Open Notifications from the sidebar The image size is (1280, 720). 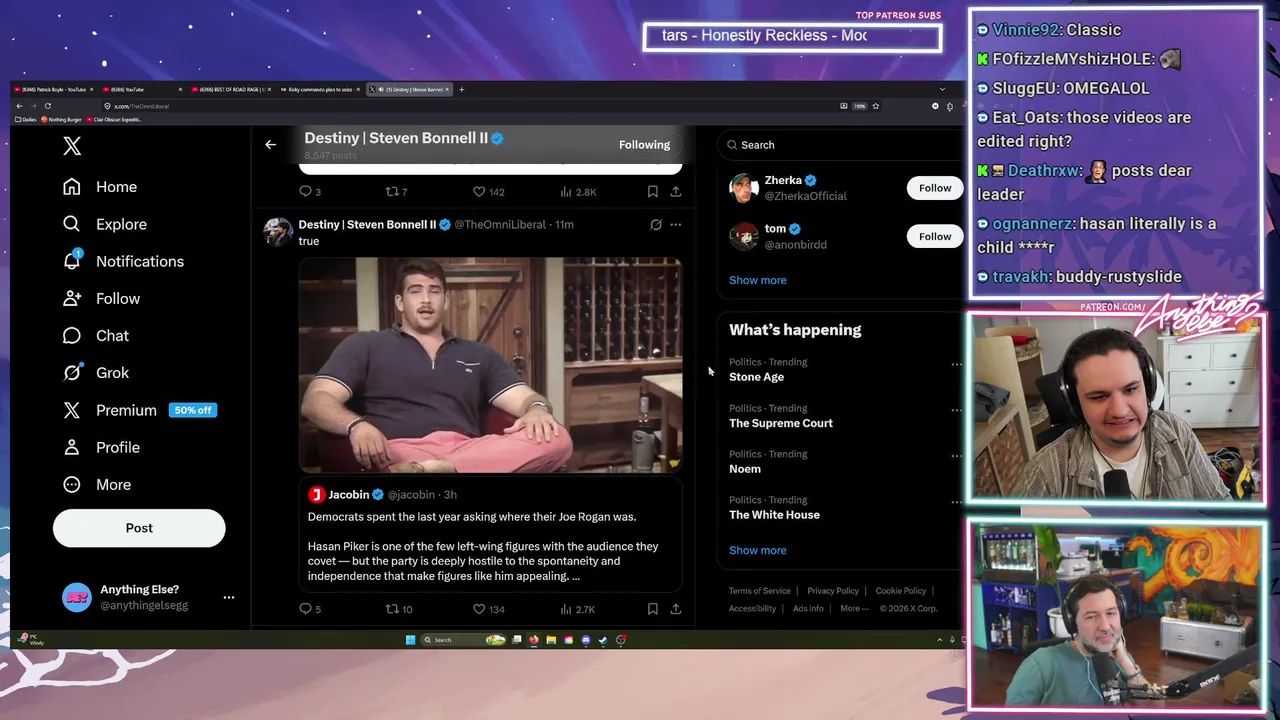123,261
